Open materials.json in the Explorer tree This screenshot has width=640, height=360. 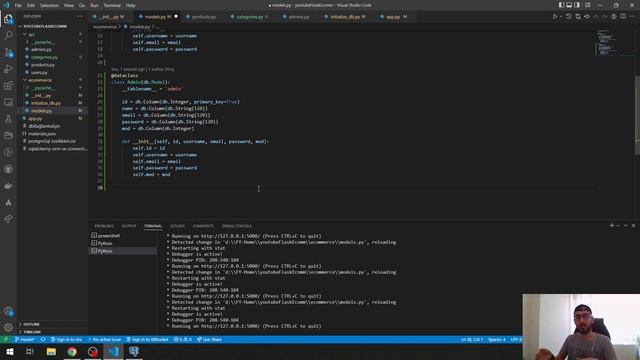(42, 133)
